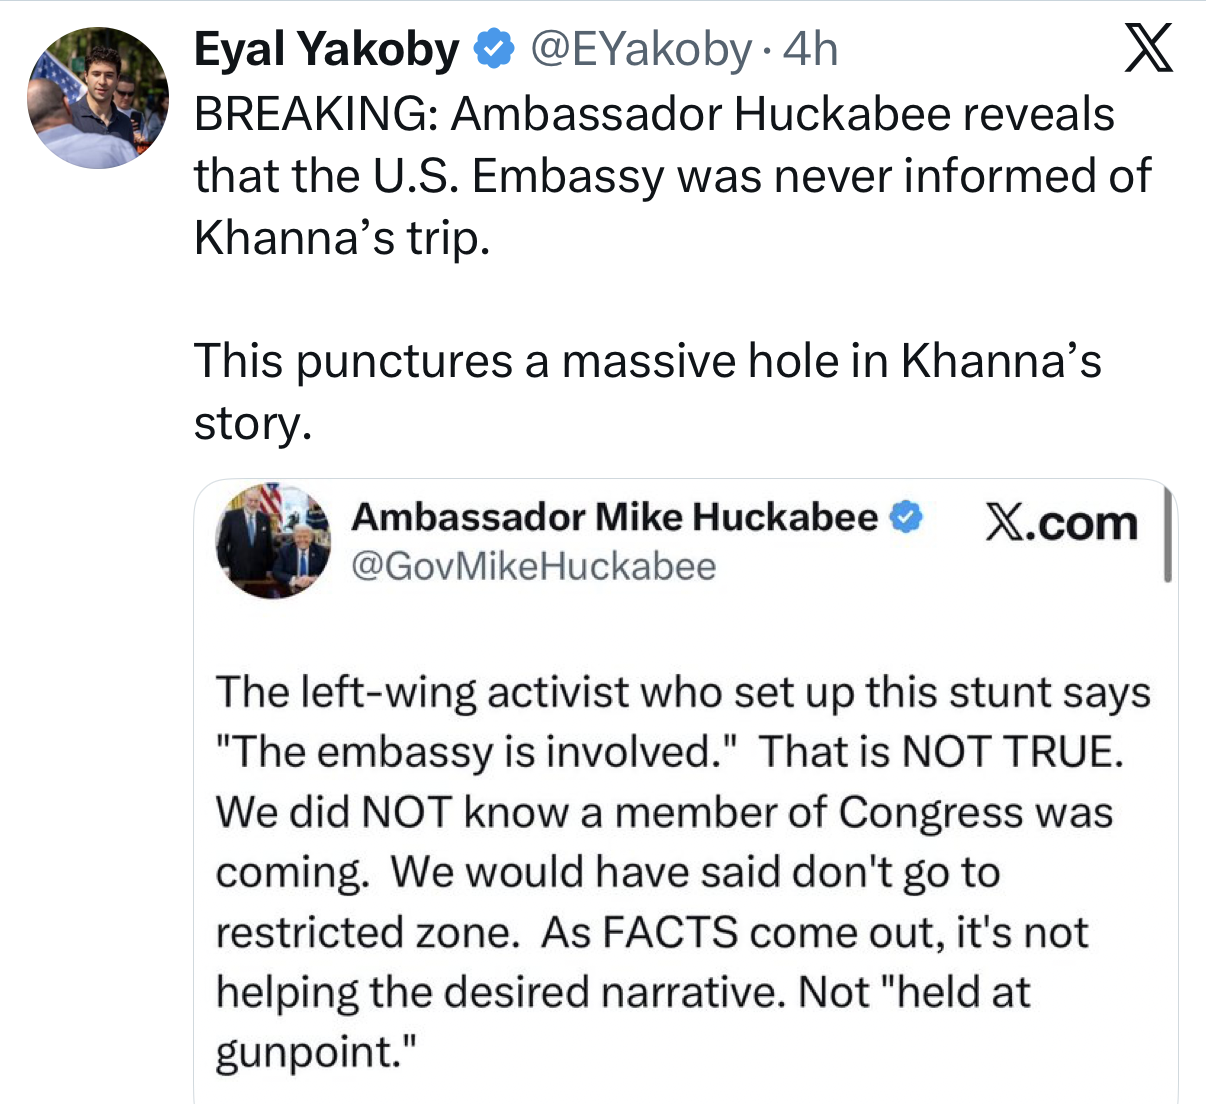Click the "held at gunpoint" quote text
1206x1104 pixels.
[x=623, y=1021]
